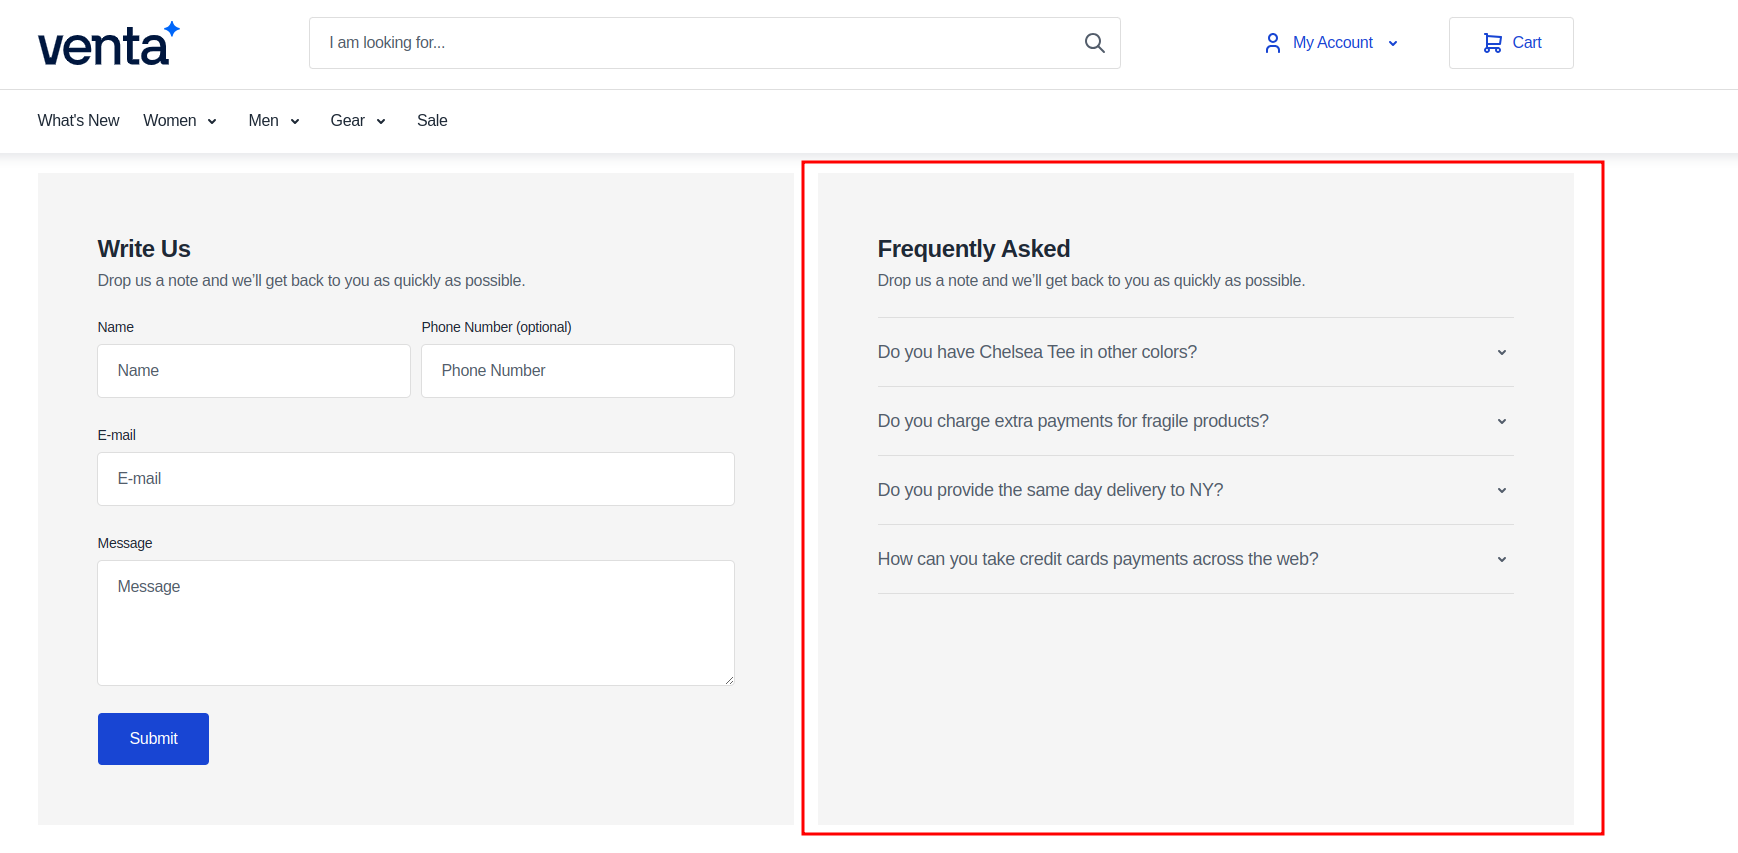Viewport: 1738px width, 853px height.
Task: Expand the Men menu chevron
Action: tap(295, 121)
